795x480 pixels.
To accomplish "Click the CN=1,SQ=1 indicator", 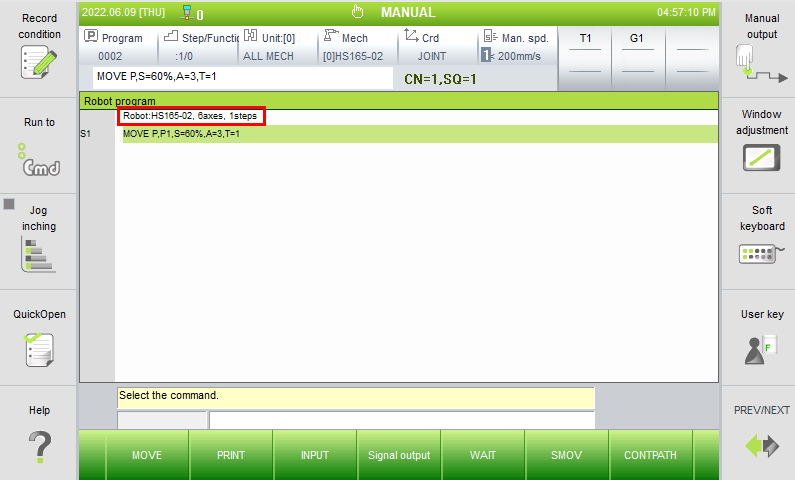I will pos(440,79).
